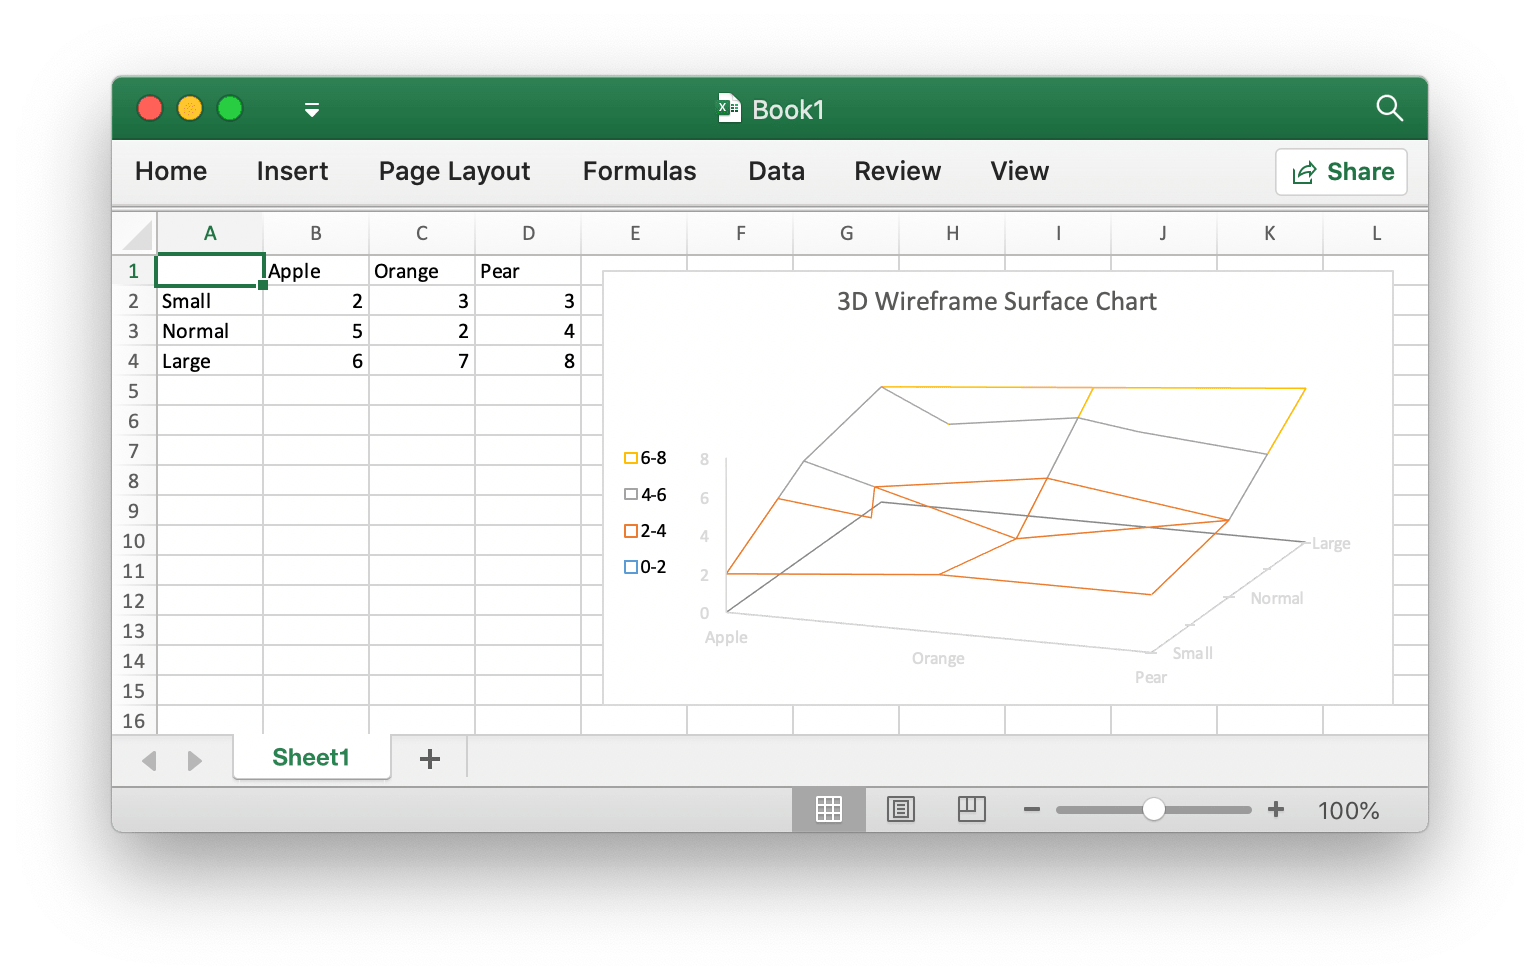The width and height of the screenshot is (1540, 980).
Task: Click the previous sheet navigation arrow
Action: tap(149, 760)
